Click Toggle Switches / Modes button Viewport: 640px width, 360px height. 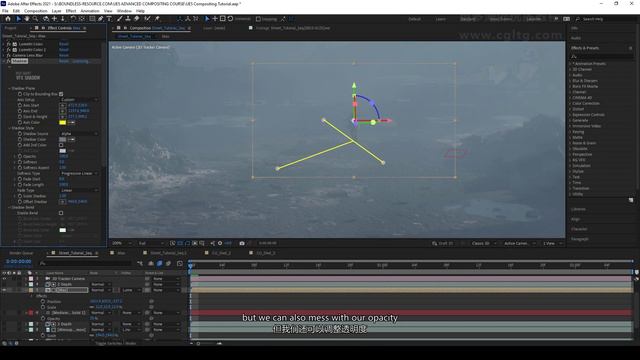point(116,344)
